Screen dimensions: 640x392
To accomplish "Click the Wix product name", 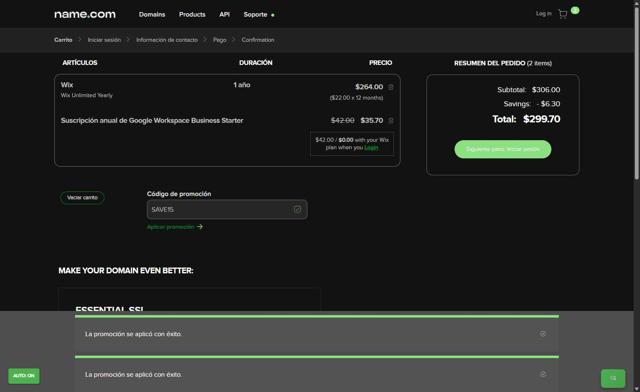I will (x=67, y=85).
